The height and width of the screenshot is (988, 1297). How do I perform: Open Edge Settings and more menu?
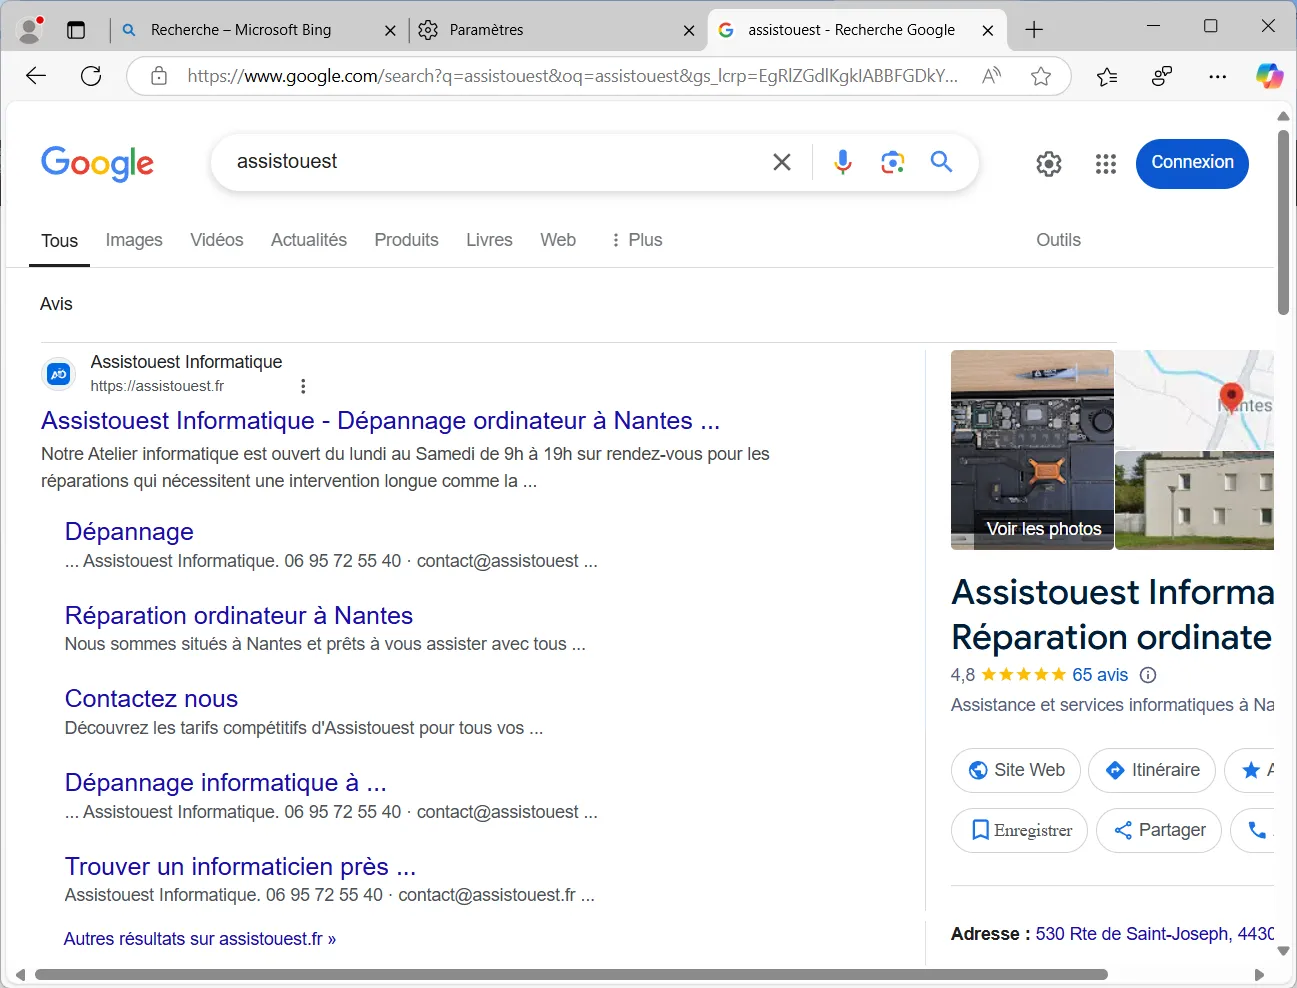pyautogui.click(x=1217, y=76)
